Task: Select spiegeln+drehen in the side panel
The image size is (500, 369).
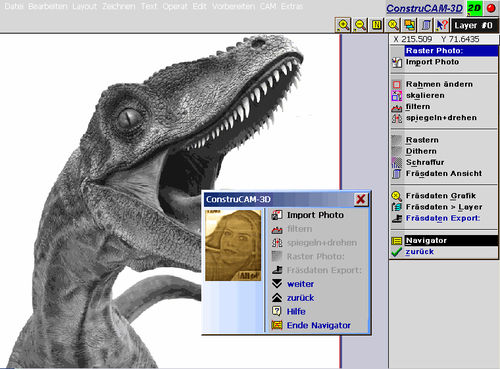Action: 441,118
